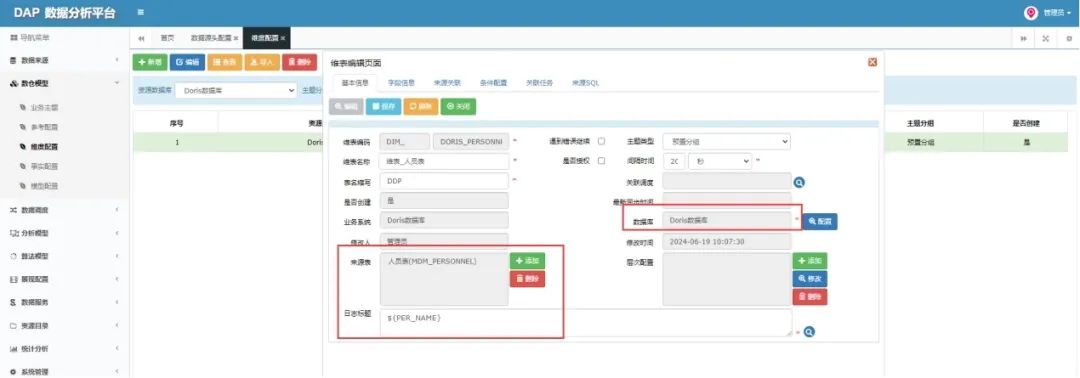
Task: Select 事实配置 in the sidebar submenu
Action: [x=44, y=166]
